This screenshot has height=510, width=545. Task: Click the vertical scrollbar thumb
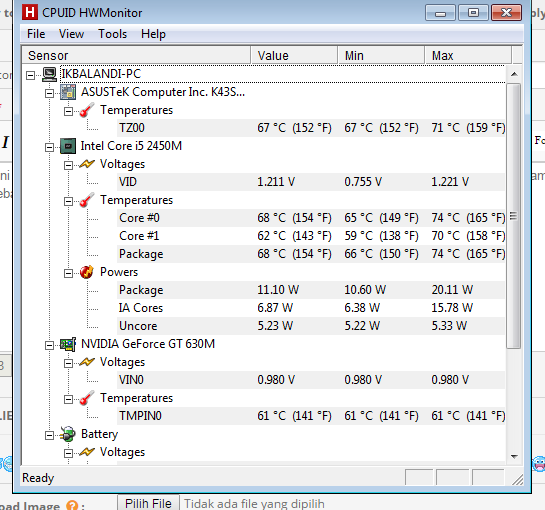click(514, 216)
